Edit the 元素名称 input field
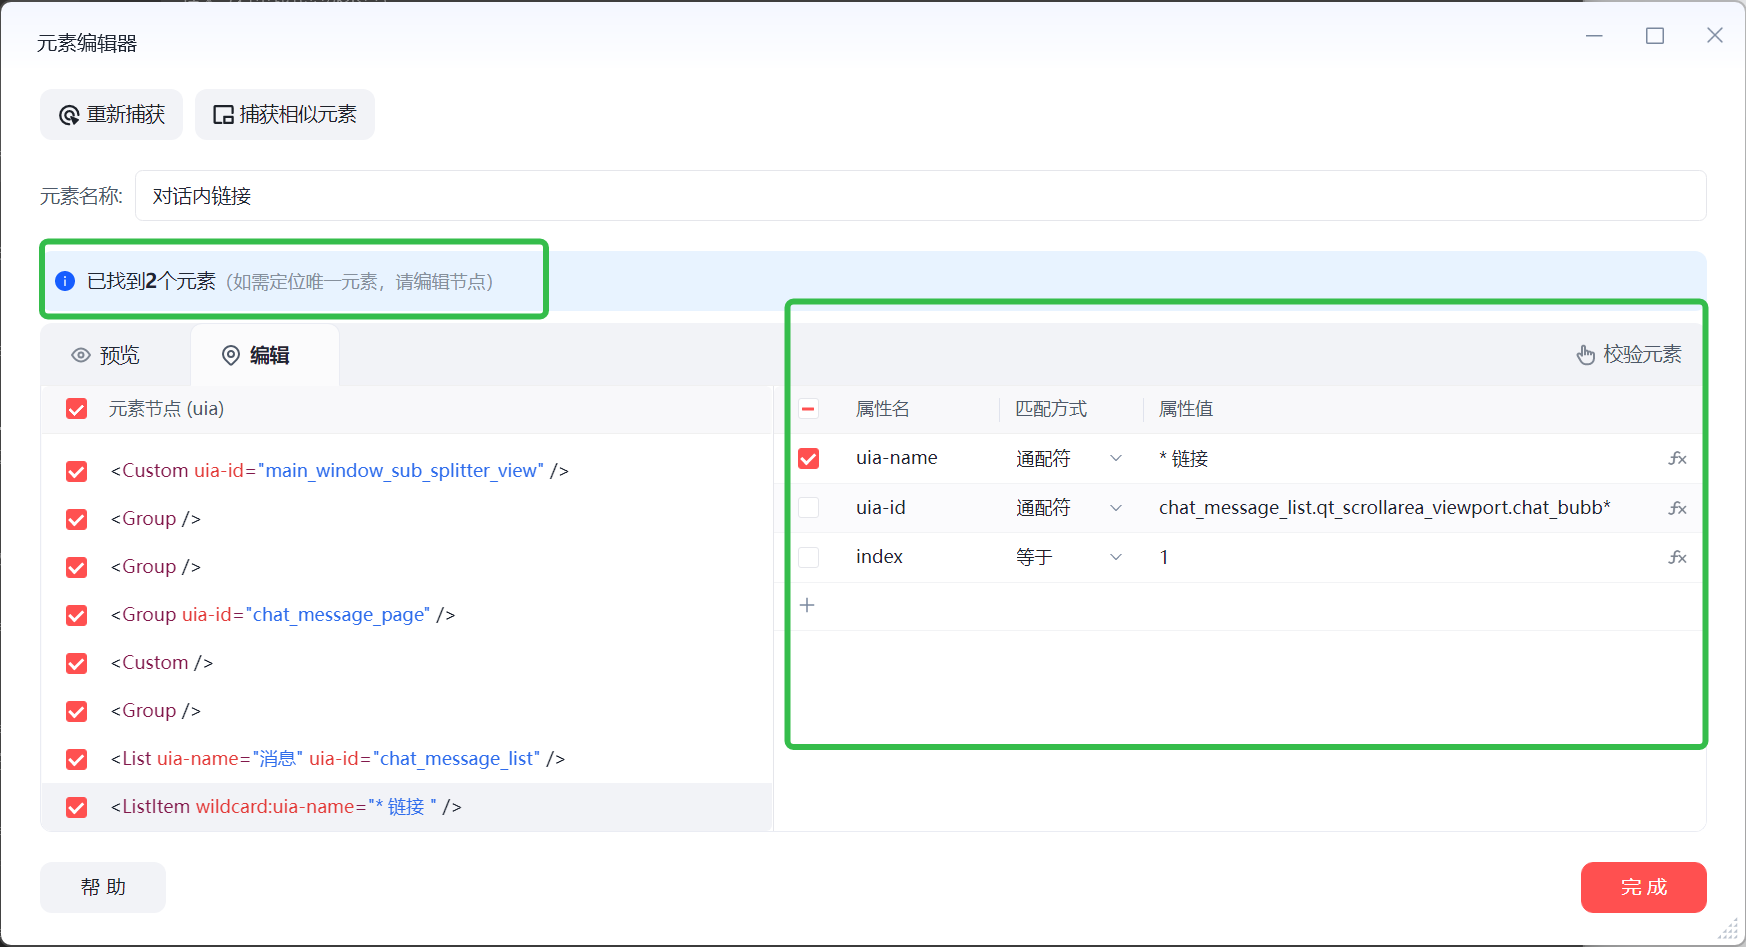1746x947 pixels. (920, 196)
